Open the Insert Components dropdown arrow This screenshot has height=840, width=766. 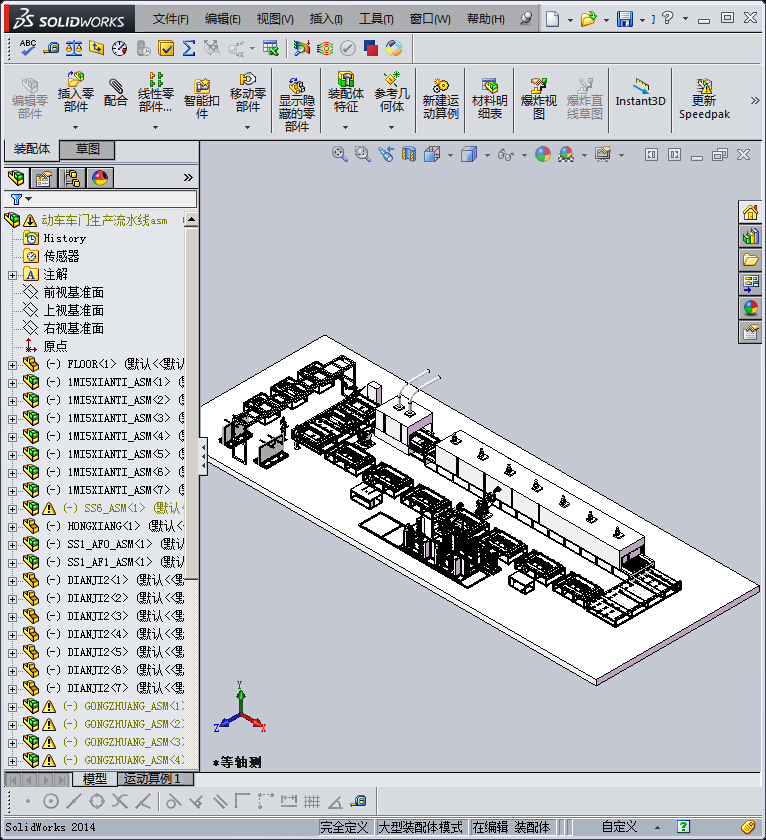click(x=76, y=127)
